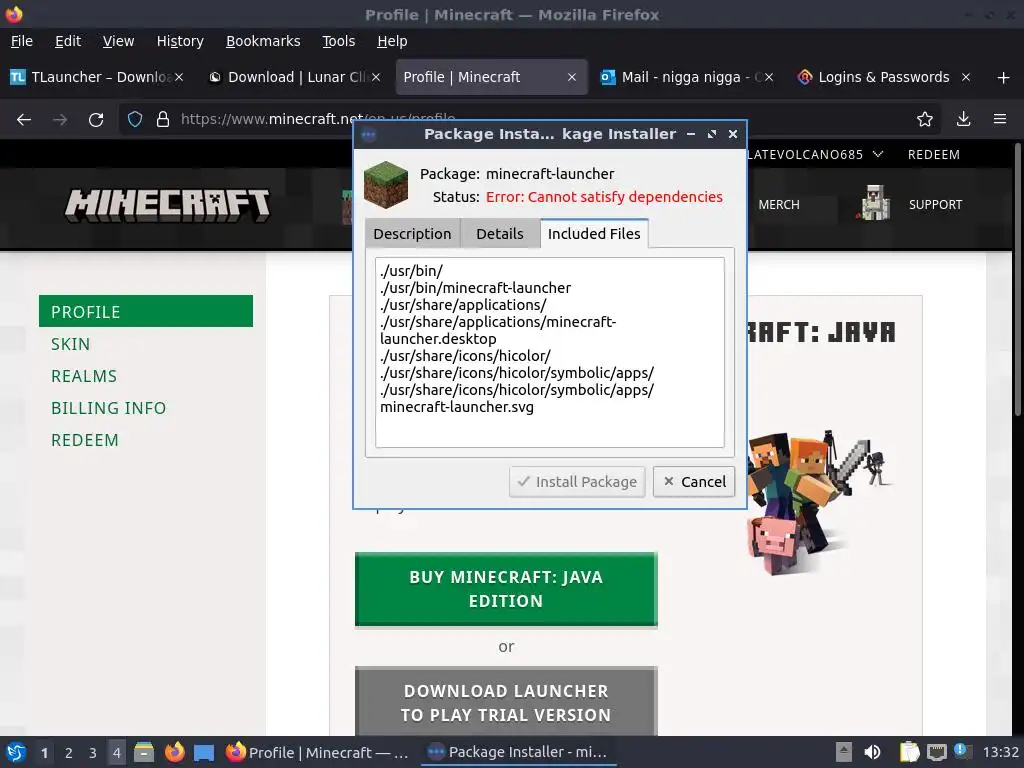The height and width of the screenshot is (768, 1024).
Task: Click the Minecraft grass block package icon
Action: coord(386,185)
